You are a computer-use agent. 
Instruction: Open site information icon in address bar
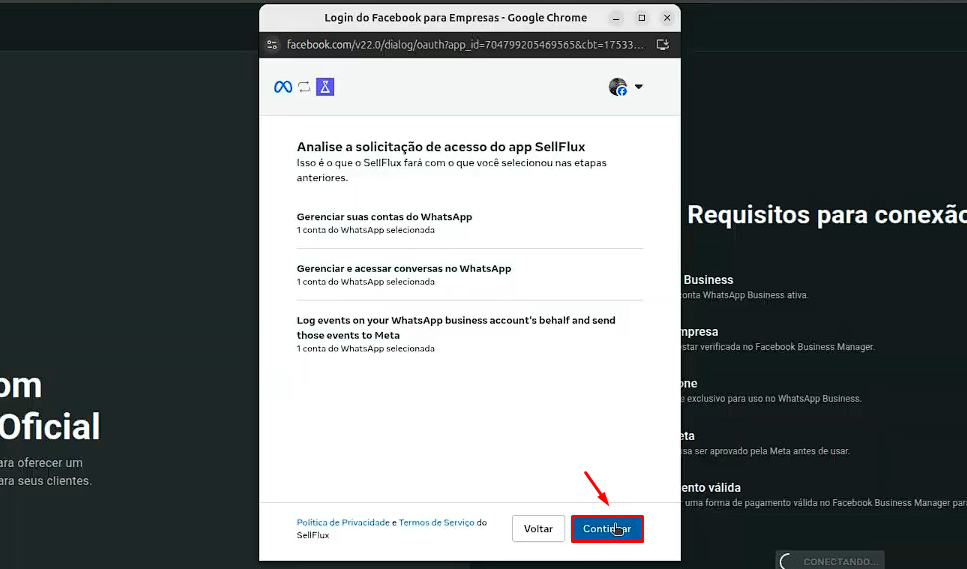pos(272,45)
